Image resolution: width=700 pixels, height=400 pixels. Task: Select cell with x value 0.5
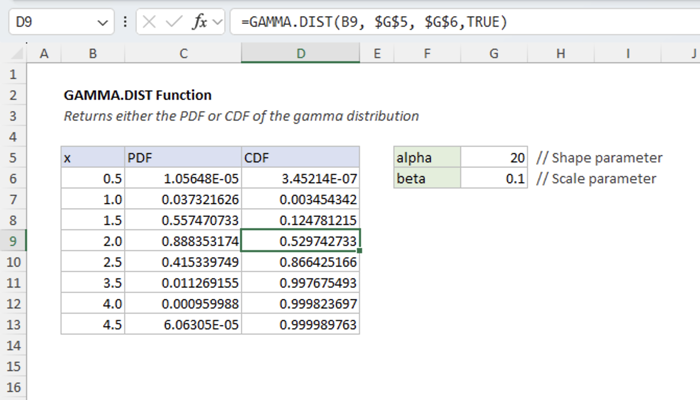coord(93,179)
